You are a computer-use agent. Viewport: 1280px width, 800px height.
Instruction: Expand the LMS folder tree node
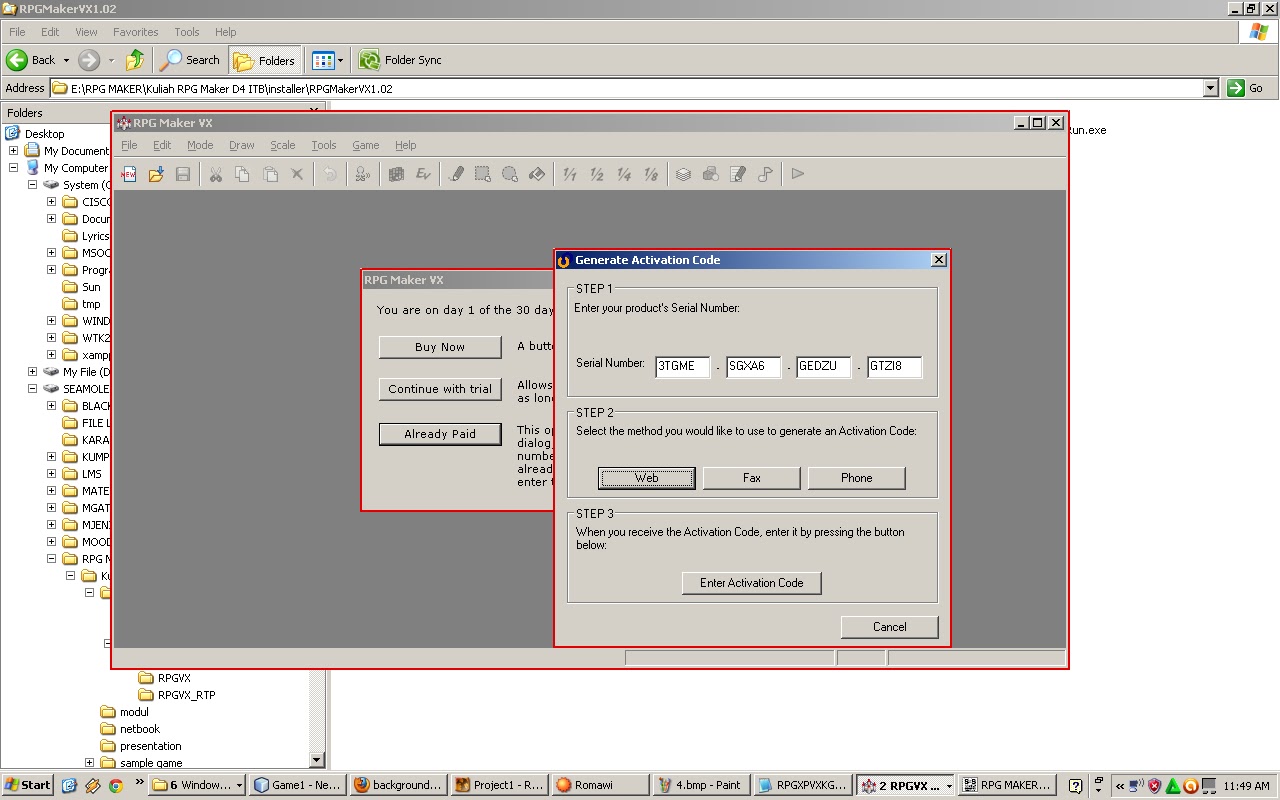[52, 474]
